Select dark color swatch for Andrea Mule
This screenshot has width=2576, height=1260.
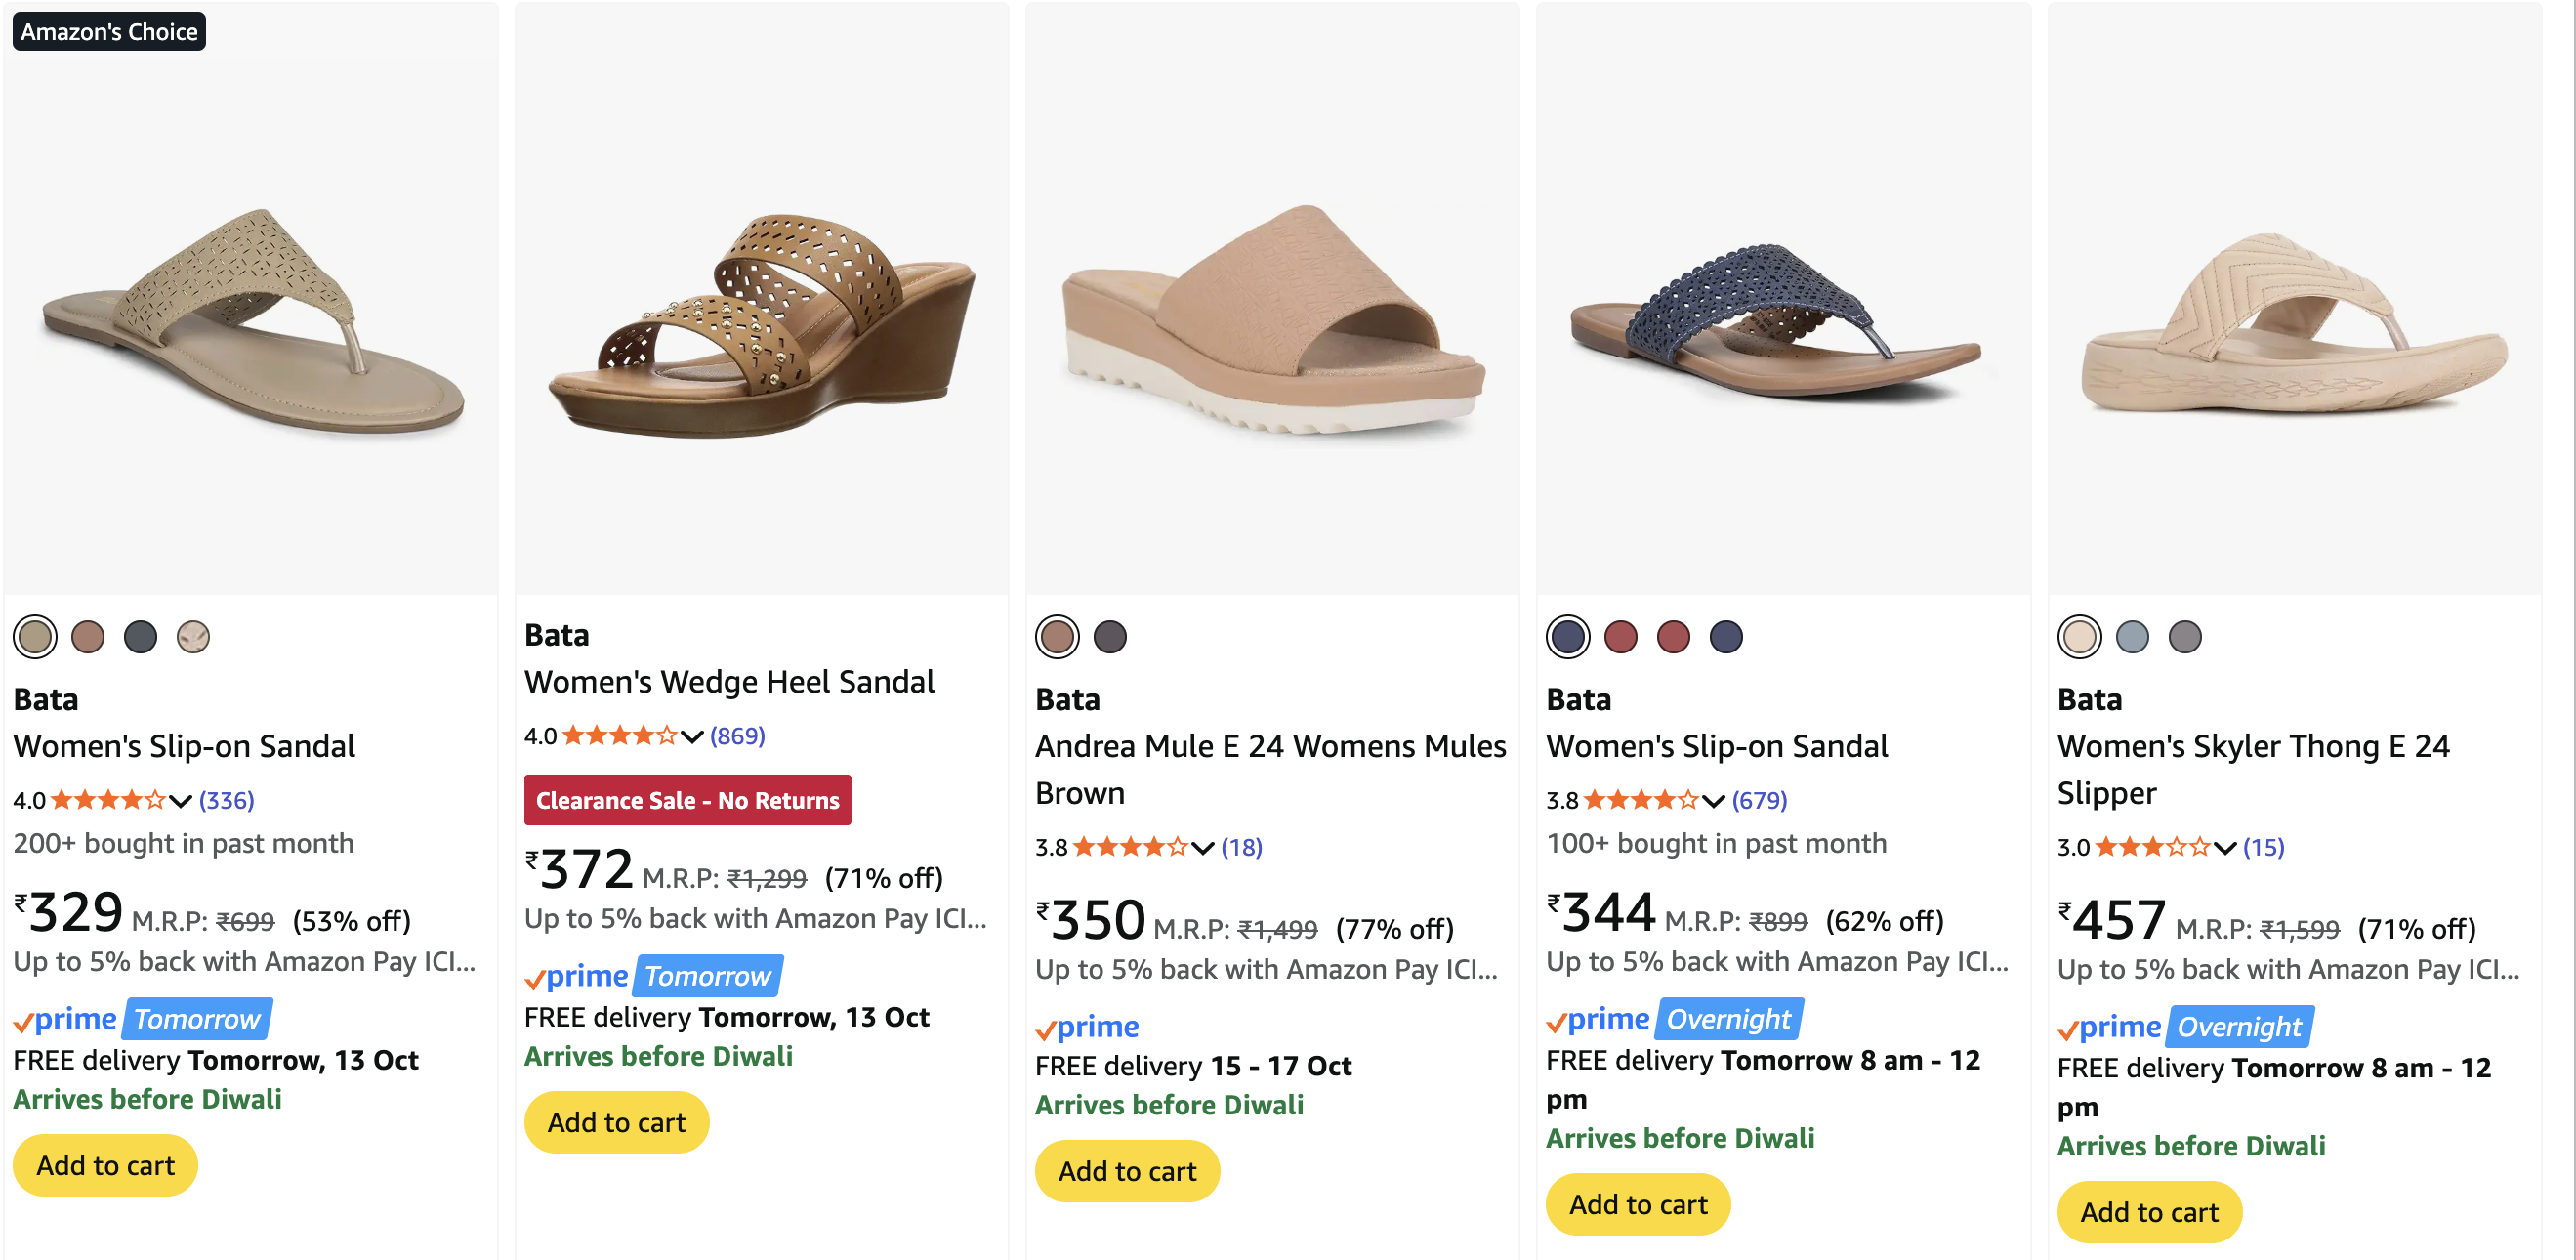click(x=1110, y=637)
